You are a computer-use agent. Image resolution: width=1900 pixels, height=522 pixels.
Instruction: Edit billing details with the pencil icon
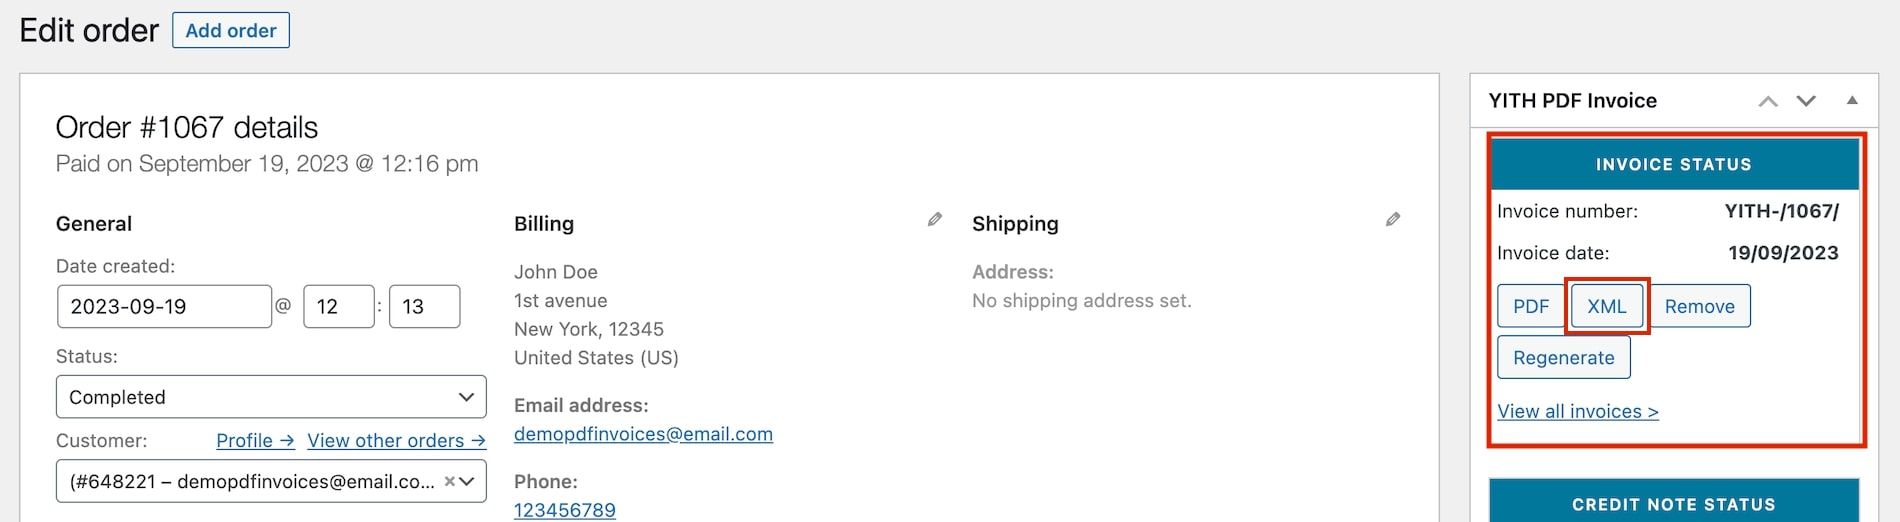[x=934, y=219]
